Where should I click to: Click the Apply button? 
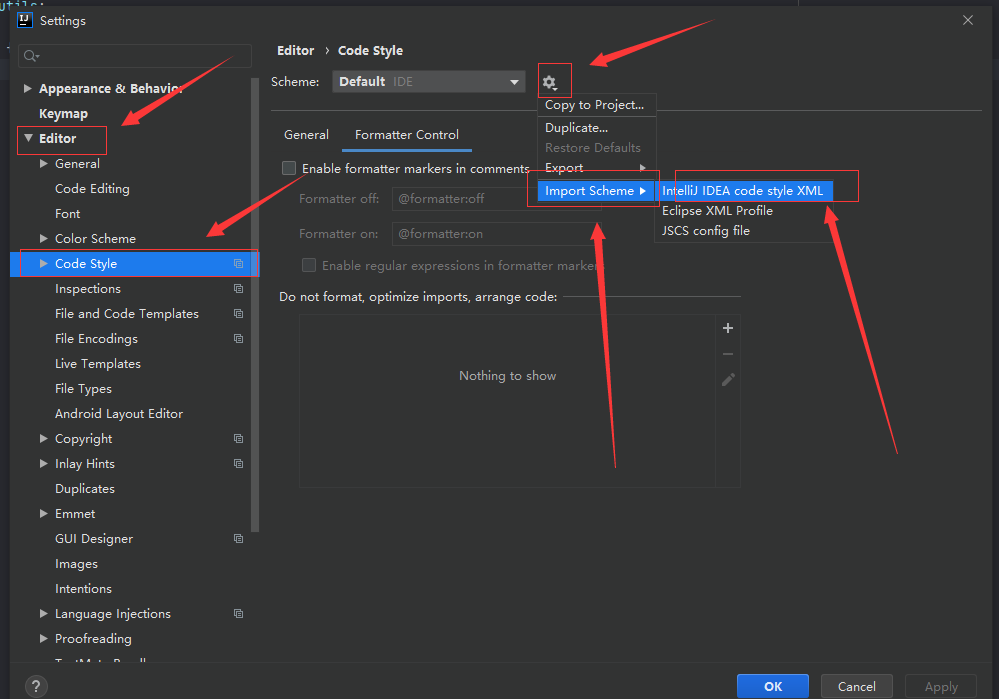[x=940, y=686]
